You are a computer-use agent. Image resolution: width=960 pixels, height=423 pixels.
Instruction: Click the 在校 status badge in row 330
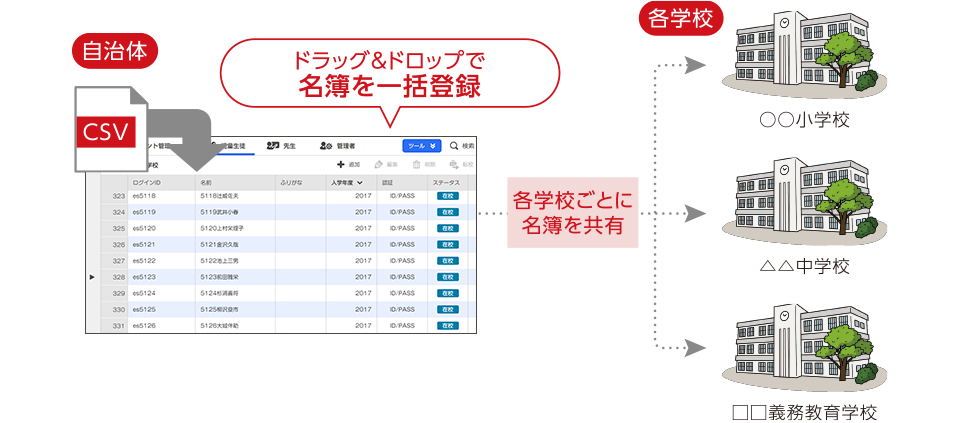click(x=445, y=310)
